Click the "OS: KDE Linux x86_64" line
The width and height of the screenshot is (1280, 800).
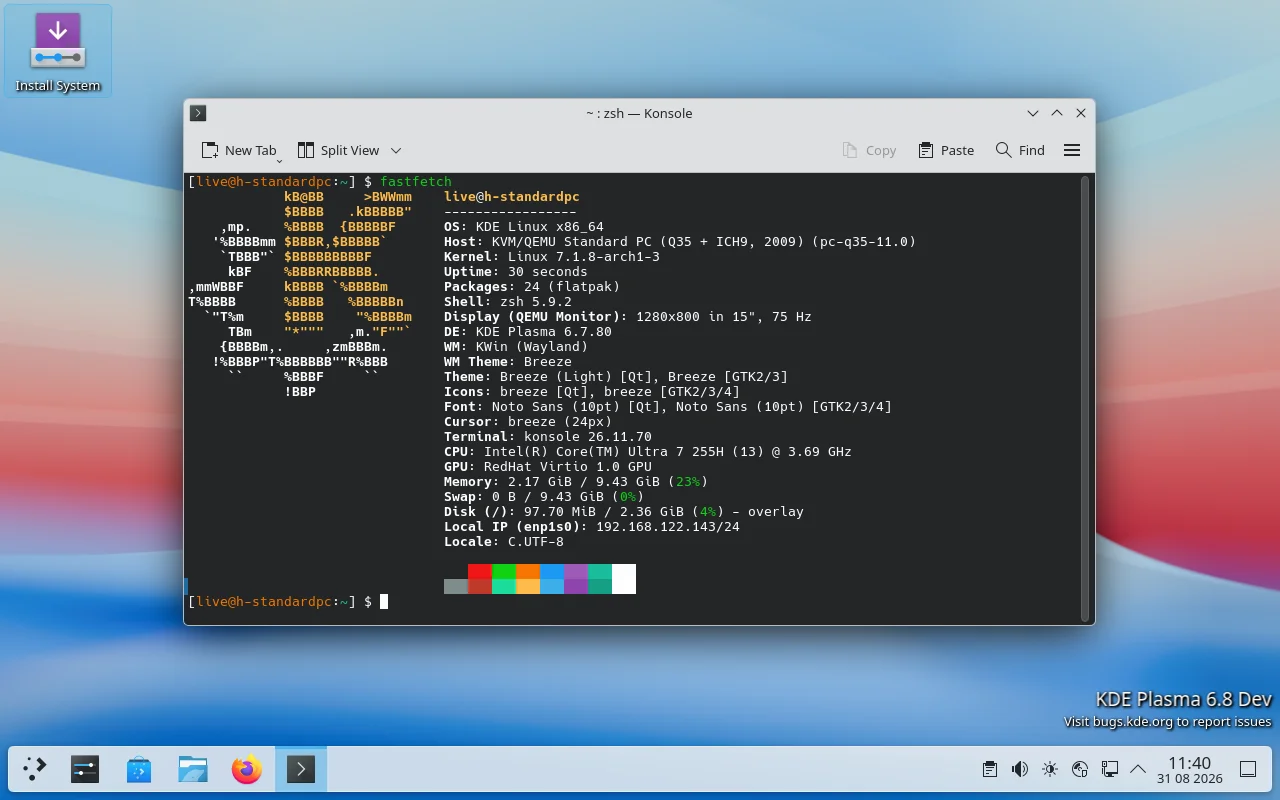coord(524,227)
